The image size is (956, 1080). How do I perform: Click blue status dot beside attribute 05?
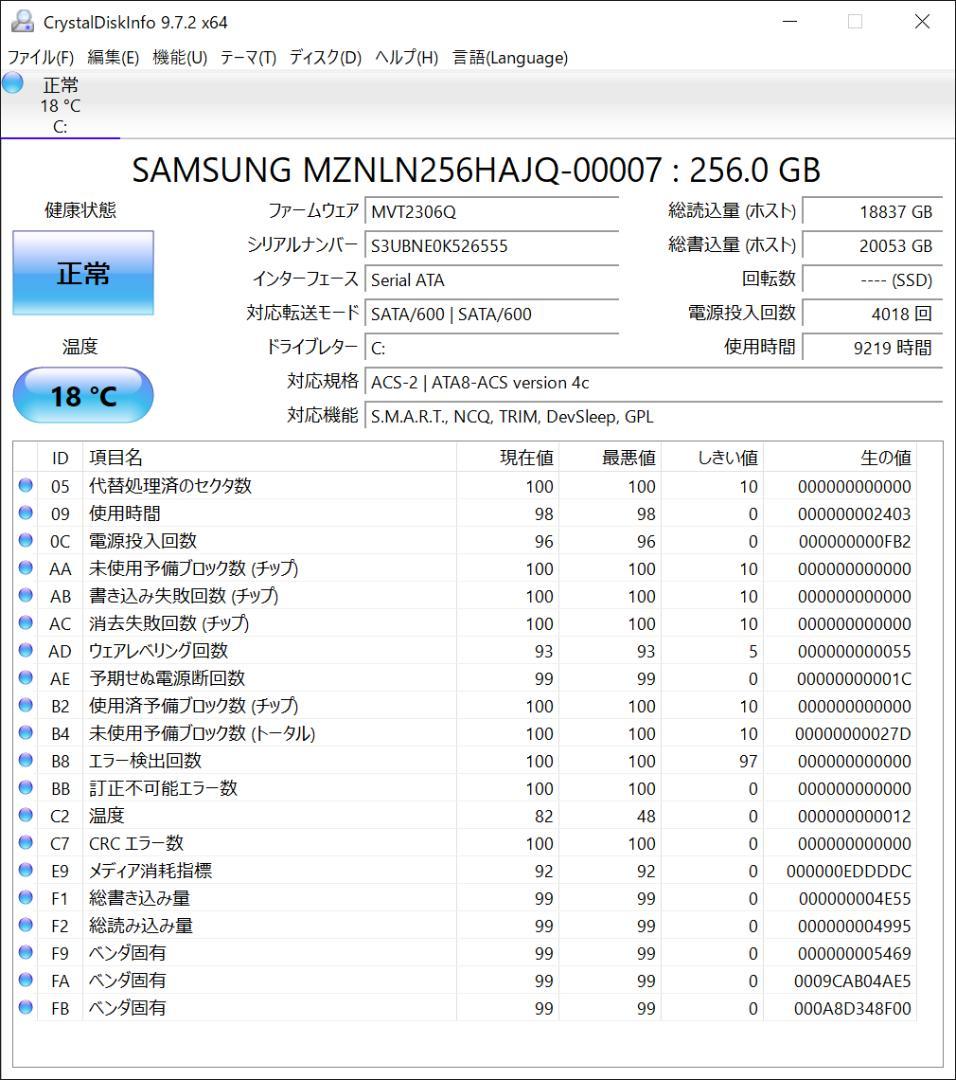25,486
